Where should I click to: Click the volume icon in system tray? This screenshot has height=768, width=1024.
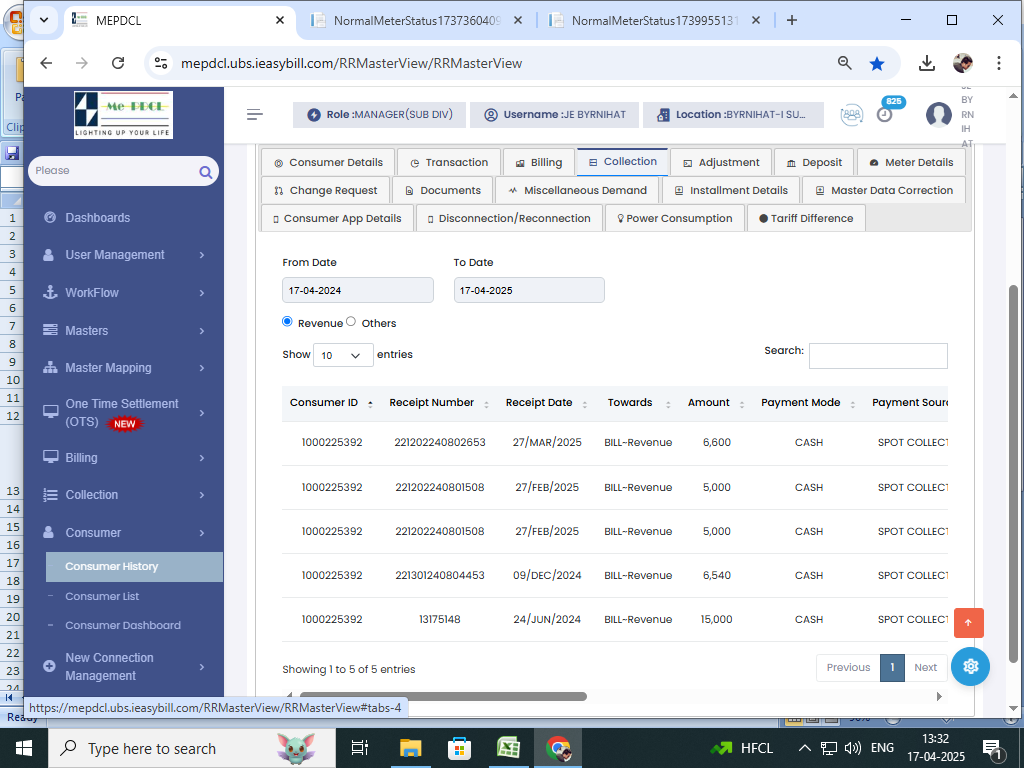coord(852,748)
